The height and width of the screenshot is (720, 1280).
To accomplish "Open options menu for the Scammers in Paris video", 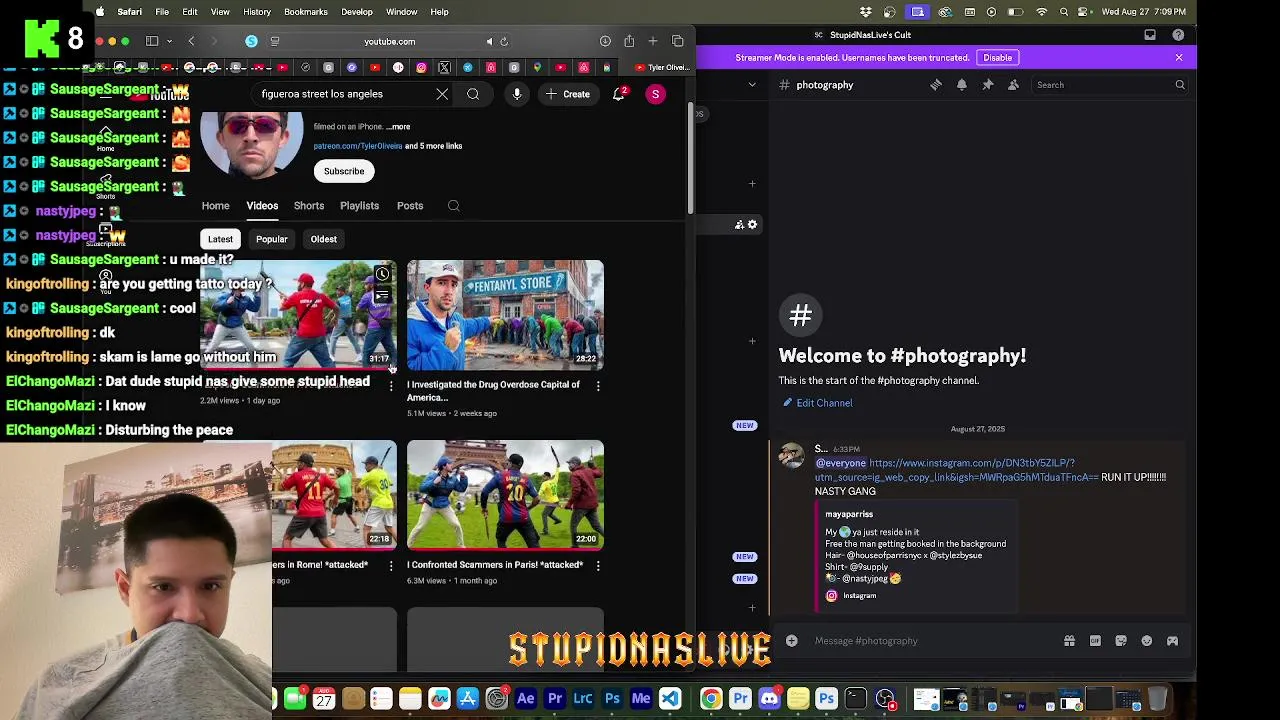I will tap(598, 566).
